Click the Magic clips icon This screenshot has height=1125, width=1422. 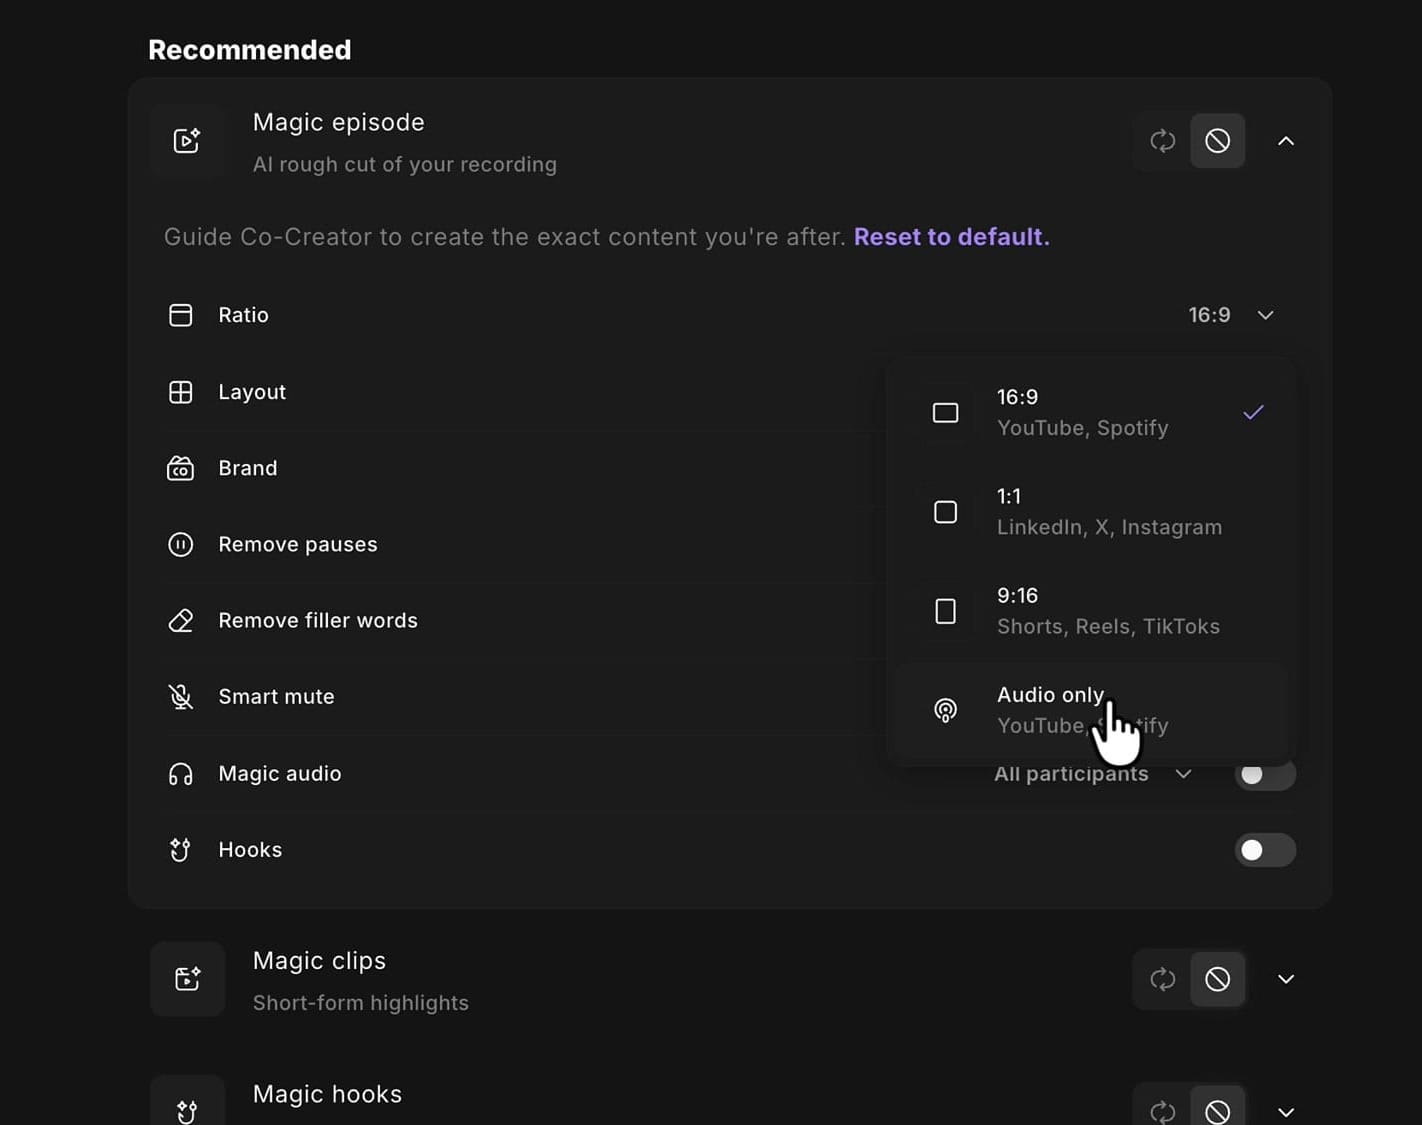pyautogui.click(x=187, y=979)
